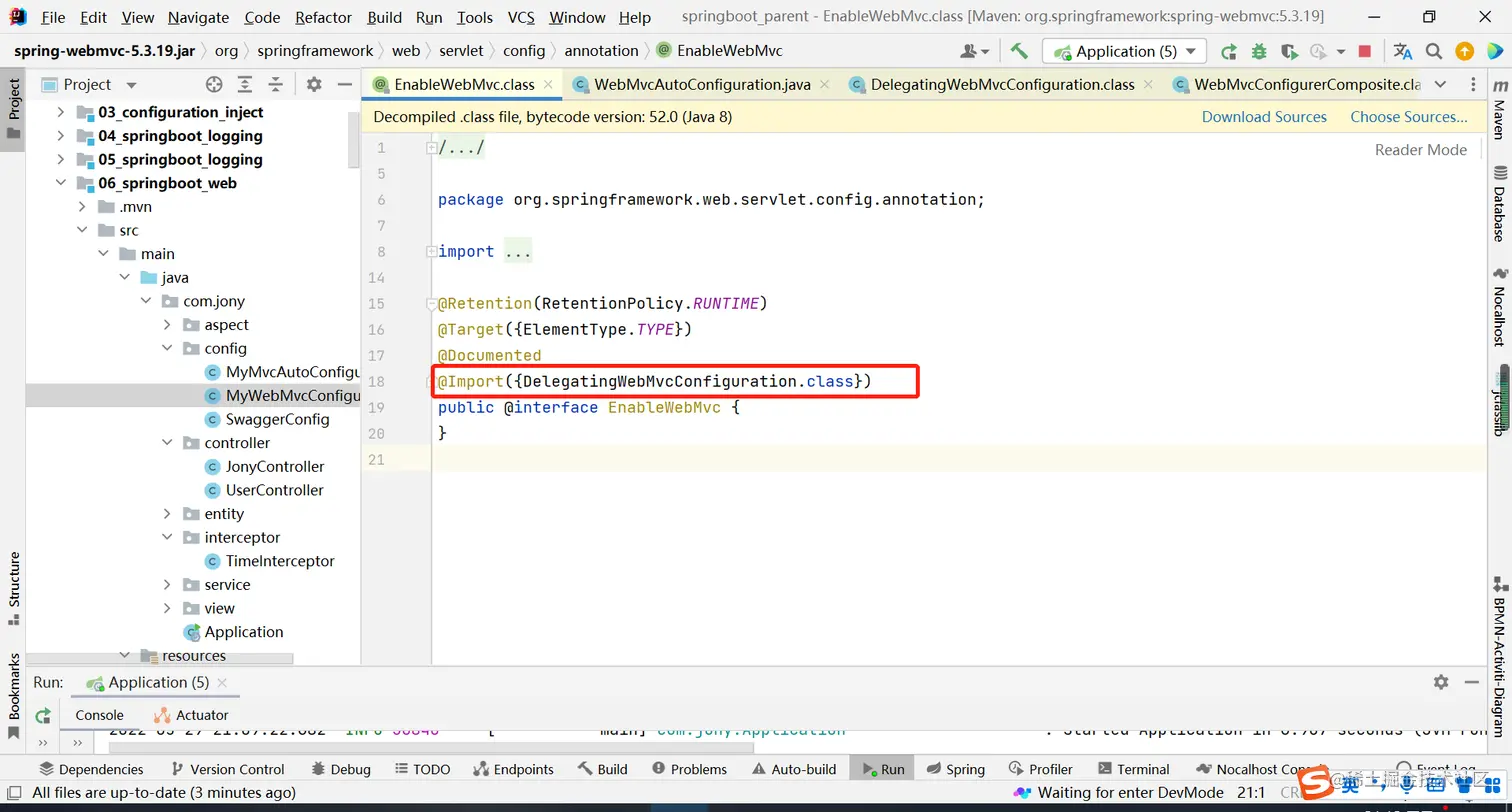Expand the .mvn folder

[x=82, y=207]
